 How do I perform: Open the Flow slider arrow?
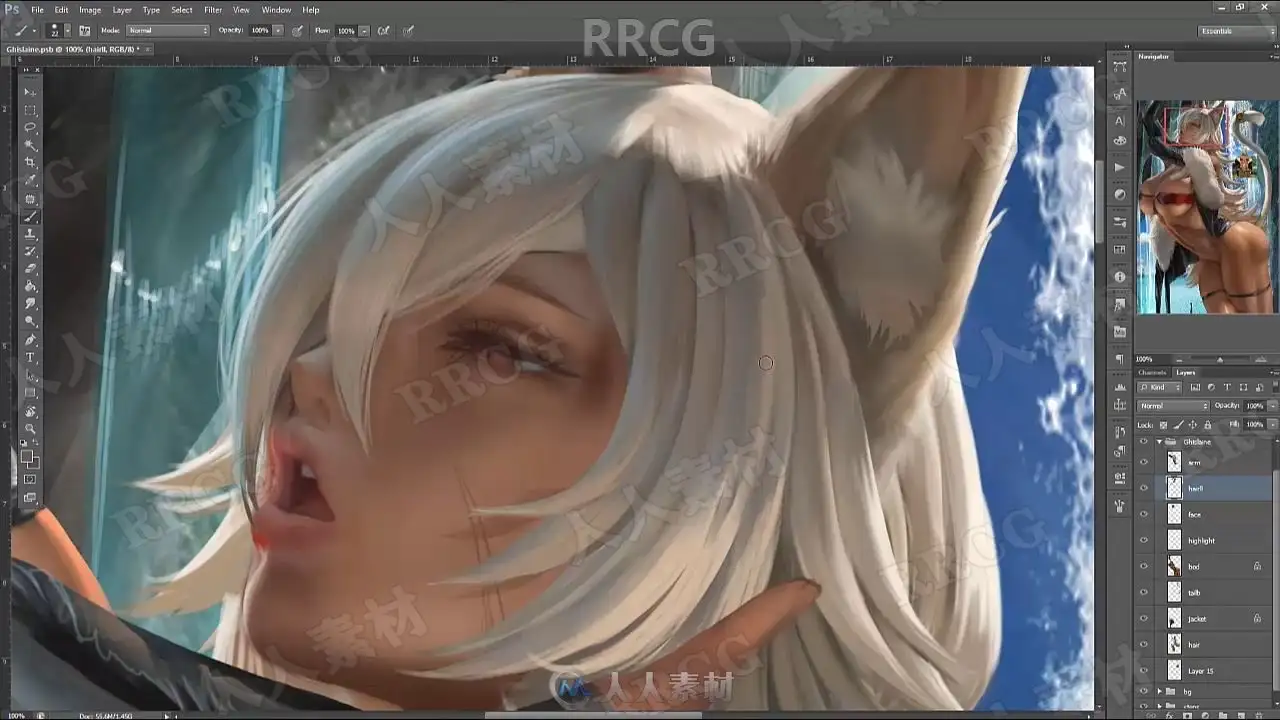coord(363,31)
